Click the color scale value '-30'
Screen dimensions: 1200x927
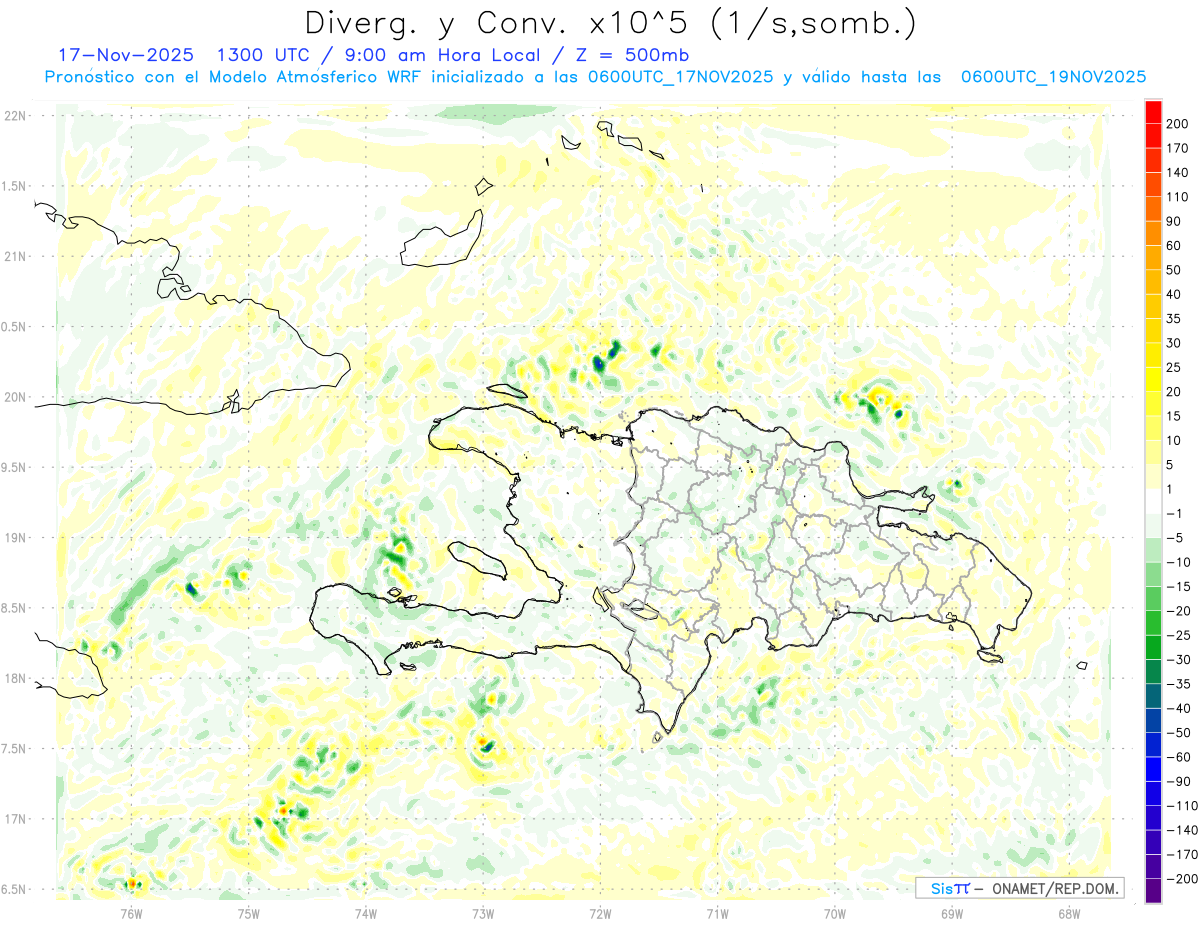[x=1178, y=659]
